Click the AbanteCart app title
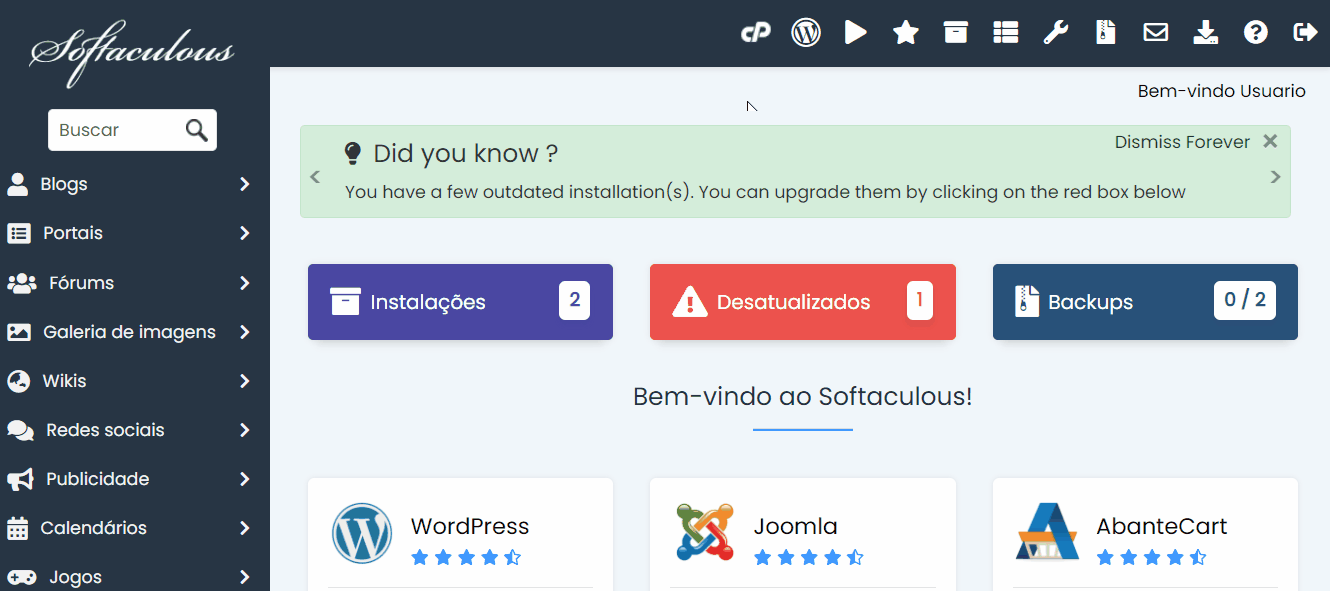Screen dimensions: 1330x591 pos(1161,526)
